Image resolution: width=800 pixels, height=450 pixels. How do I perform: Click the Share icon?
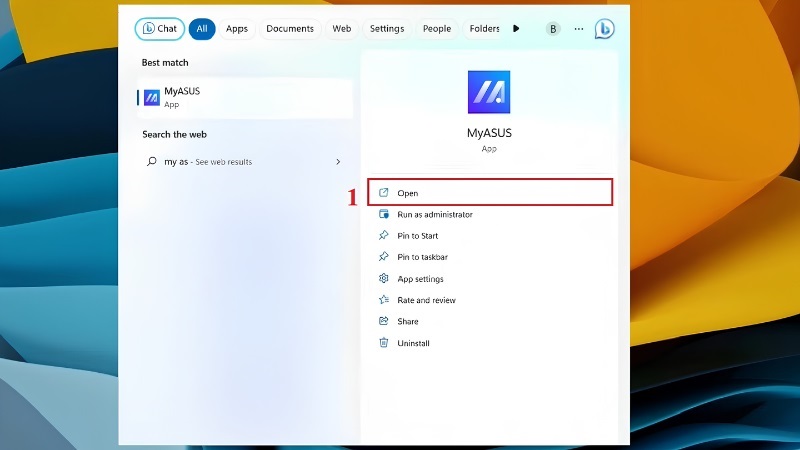[x=384, y=321]
